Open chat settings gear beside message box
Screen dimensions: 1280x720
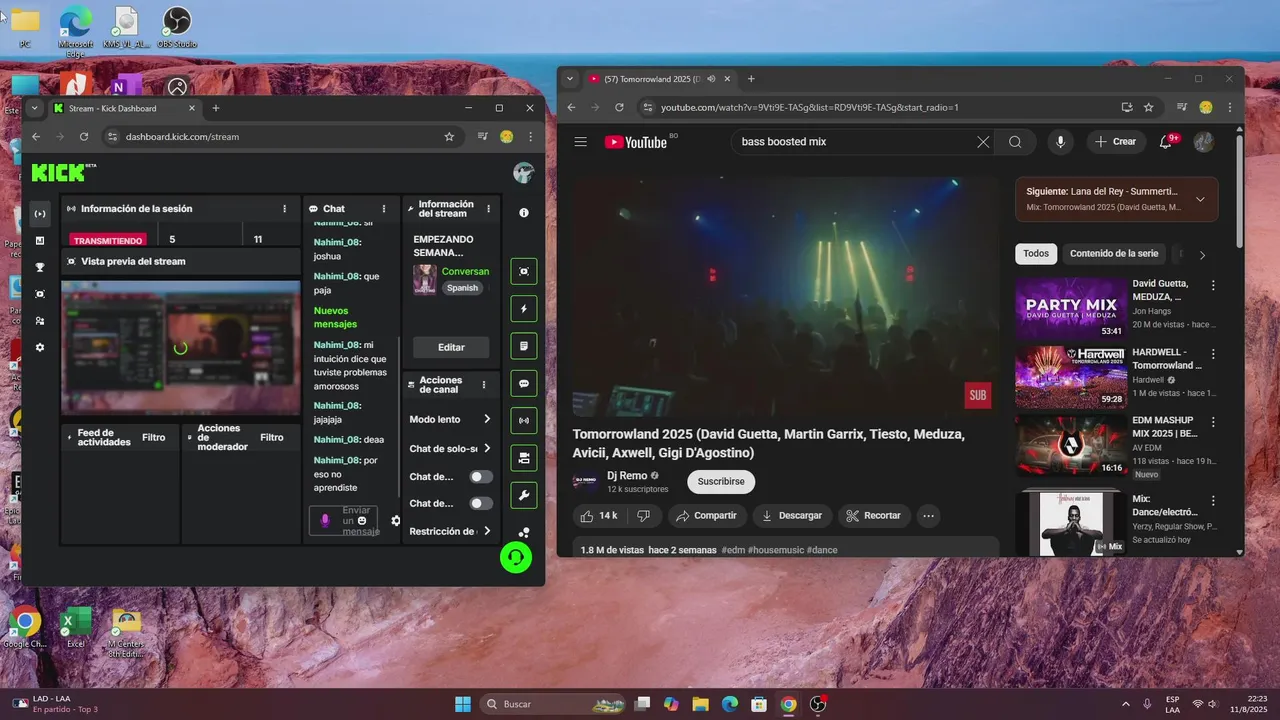(x=395, y=521)
